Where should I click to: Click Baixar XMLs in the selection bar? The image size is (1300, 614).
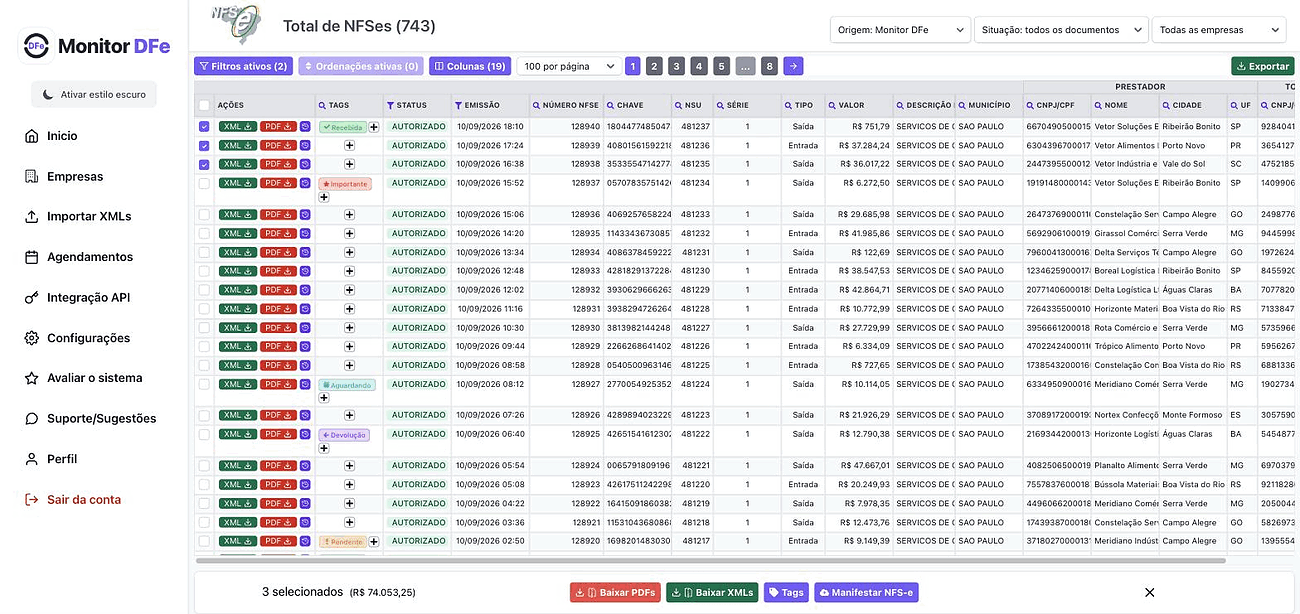(x=713, y=592)
